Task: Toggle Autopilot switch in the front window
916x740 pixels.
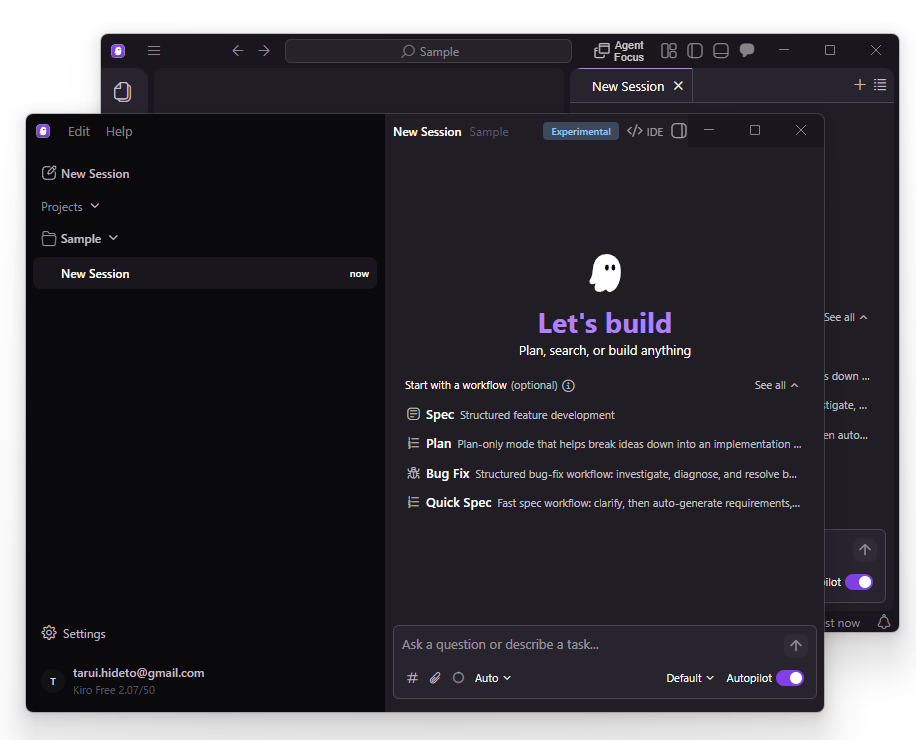Action: (790, 678)
